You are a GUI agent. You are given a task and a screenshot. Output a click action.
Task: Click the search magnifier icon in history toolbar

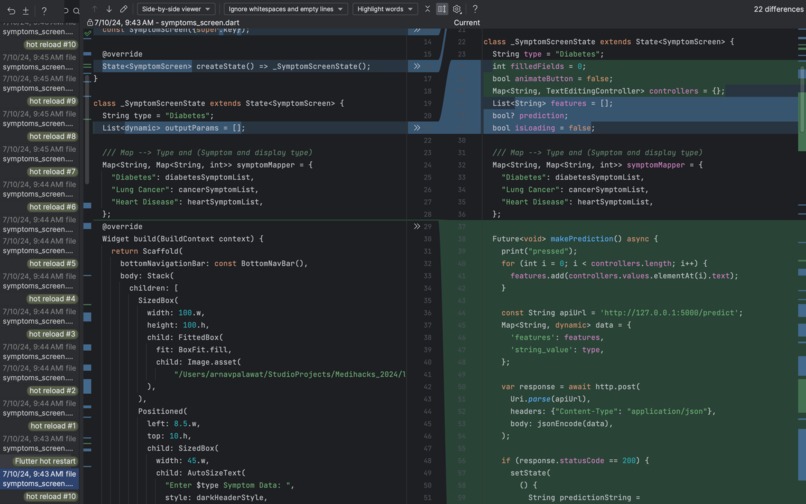(x=76, y=10)
